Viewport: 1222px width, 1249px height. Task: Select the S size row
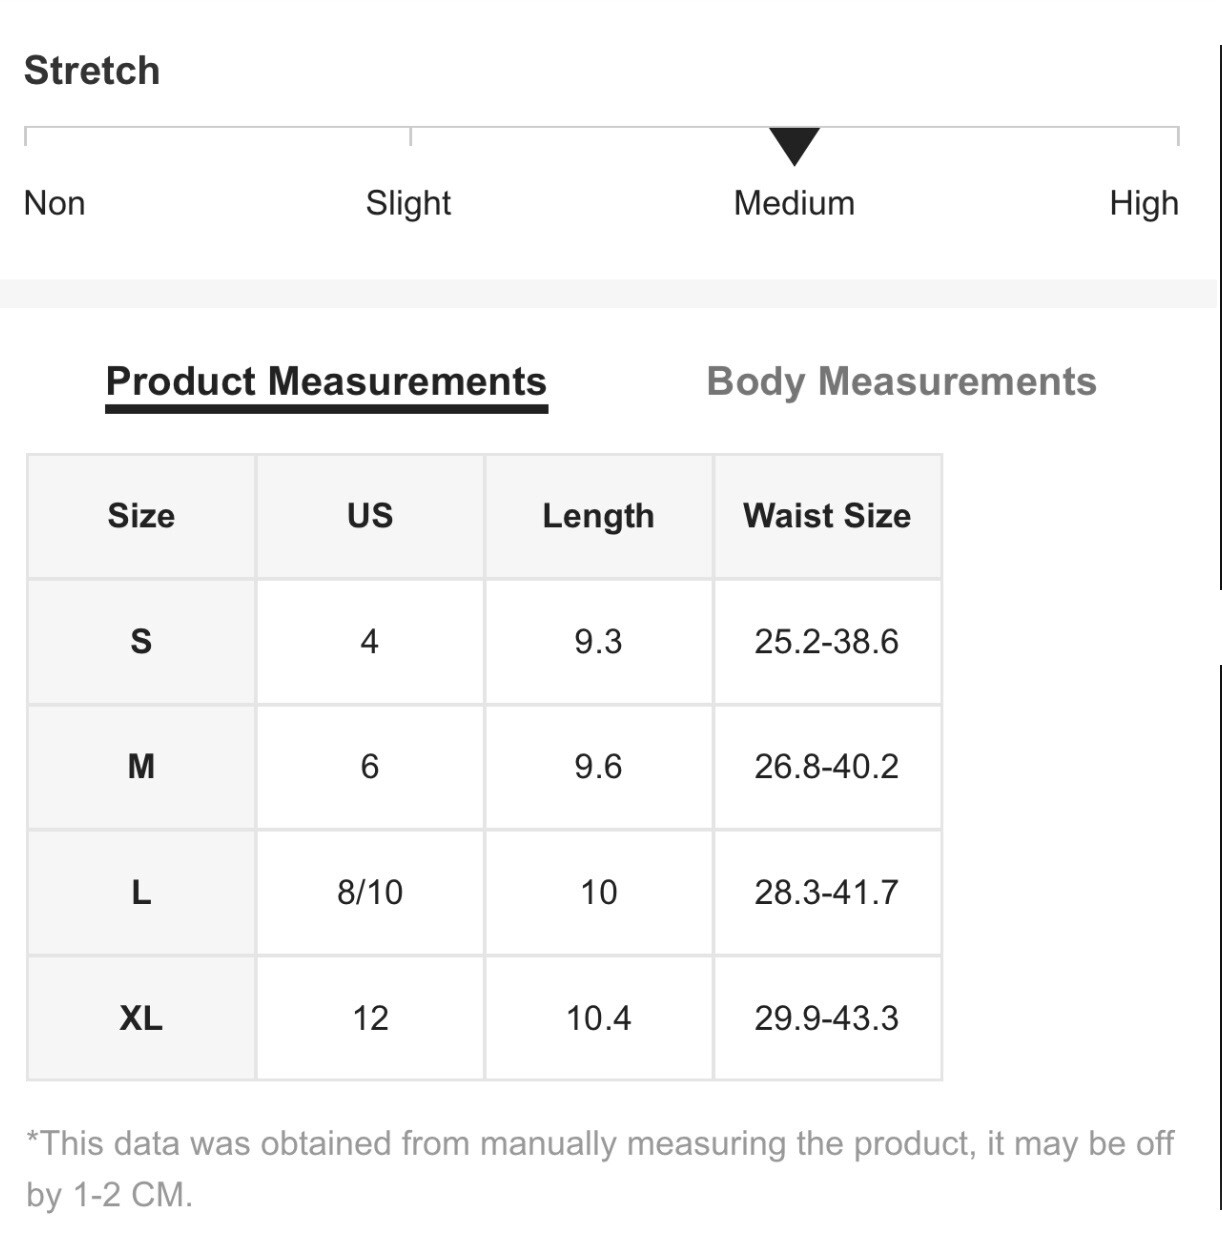[484, 641]
